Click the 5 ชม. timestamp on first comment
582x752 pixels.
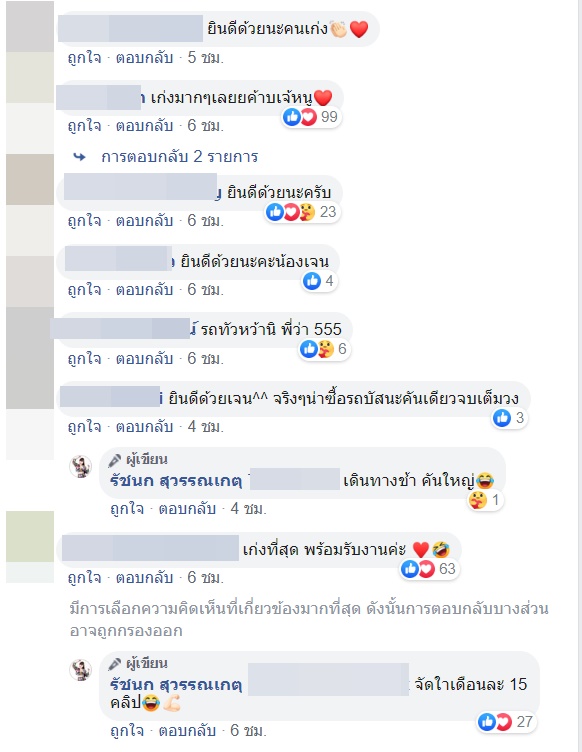[206, 58]
